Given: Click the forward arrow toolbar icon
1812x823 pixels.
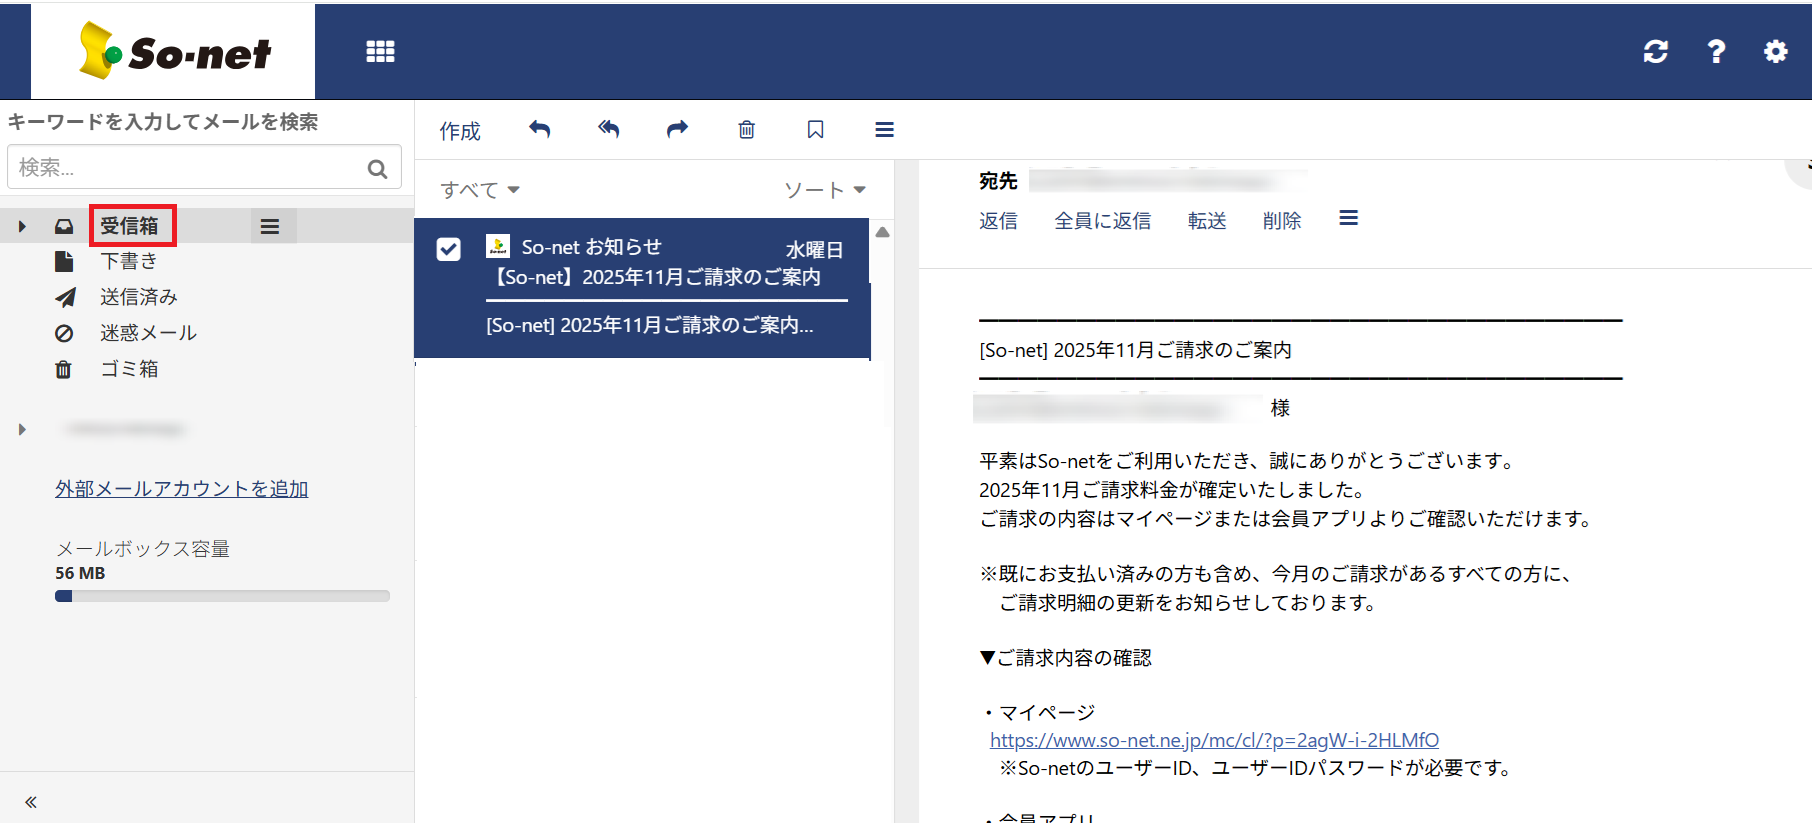Looking at the screenshot, I should click(x=677, y=130).
